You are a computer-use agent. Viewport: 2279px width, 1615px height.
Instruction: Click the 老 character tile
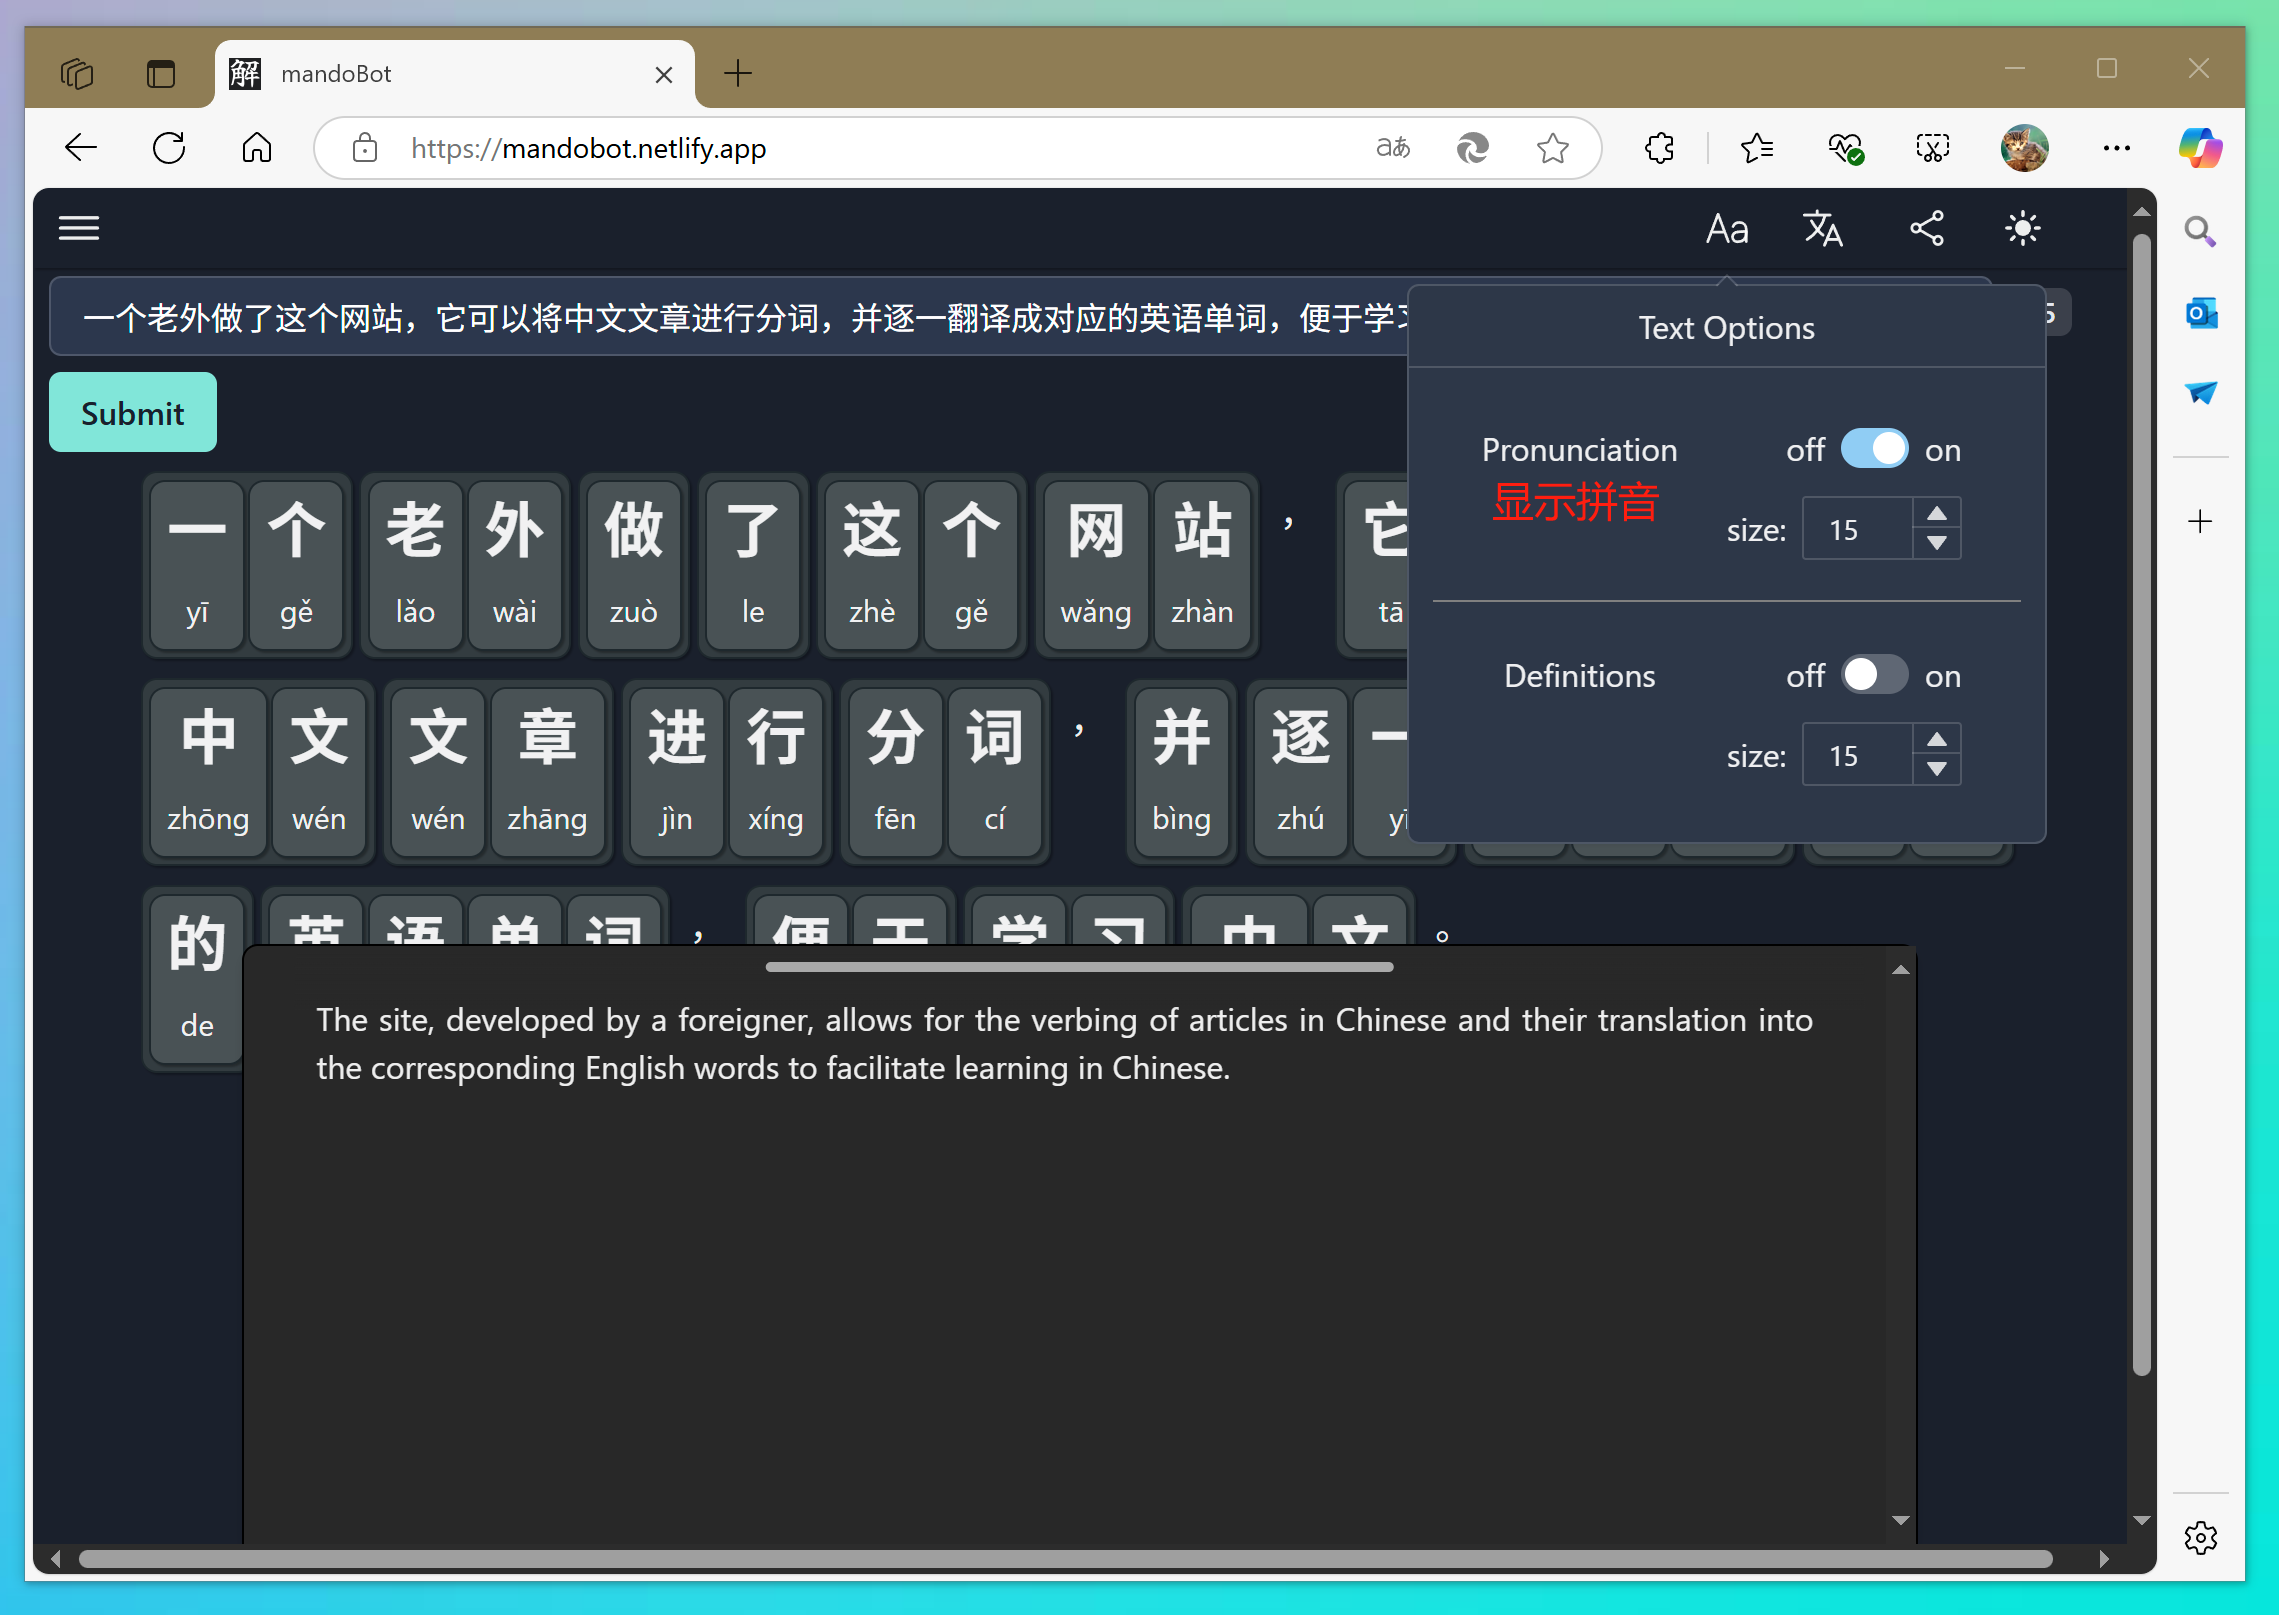point(415,565)
